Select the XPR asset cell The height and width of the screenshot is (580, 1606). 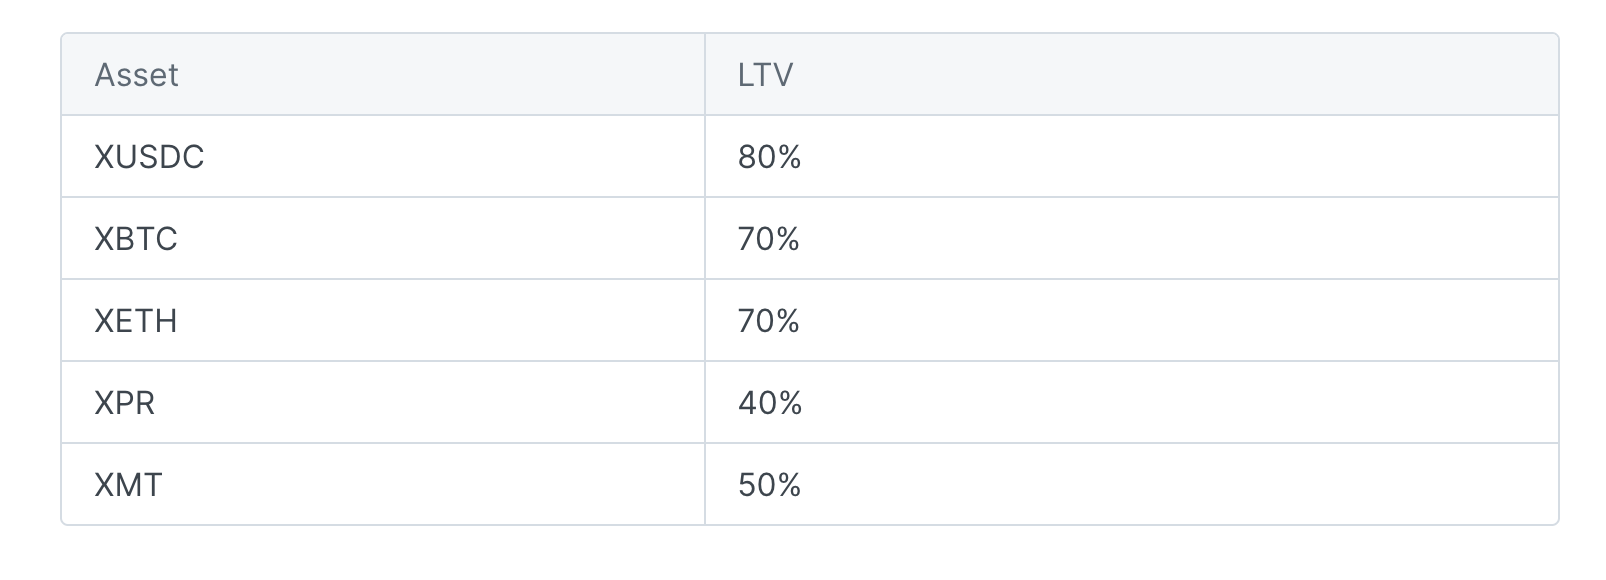tap(383, 403)
